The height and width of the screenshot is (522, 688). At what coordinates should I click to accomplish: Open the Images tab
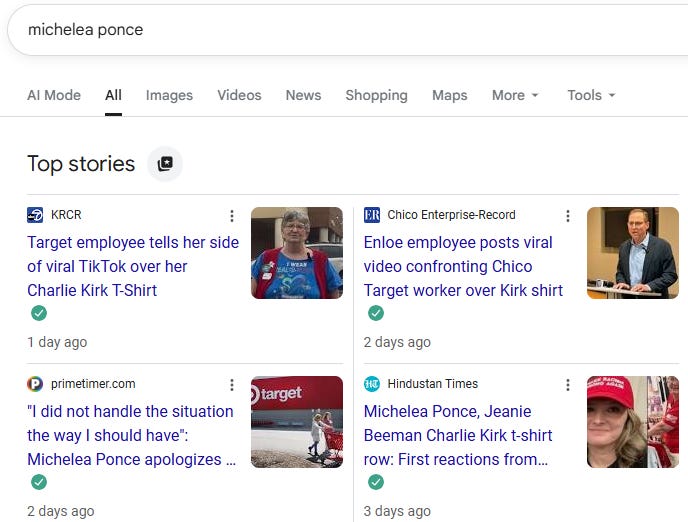coord(169,95)
